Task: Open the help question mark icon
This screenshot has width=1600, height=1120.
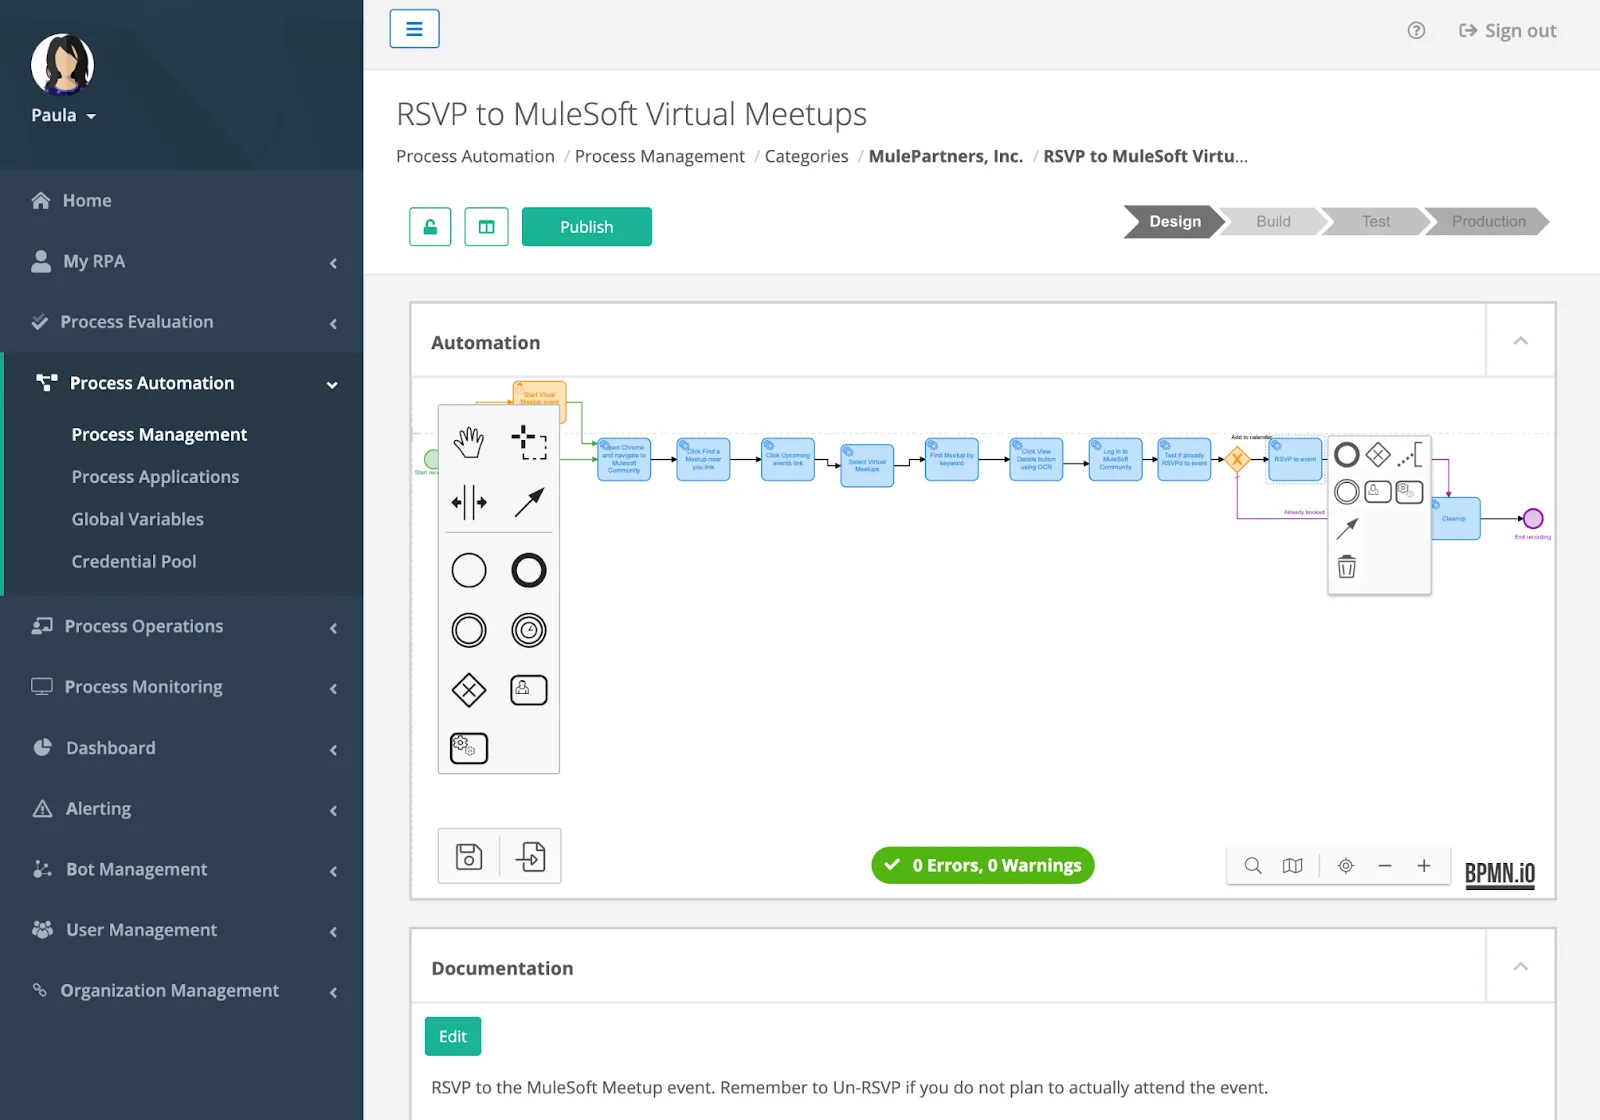Action: (x=1416, y=31)
